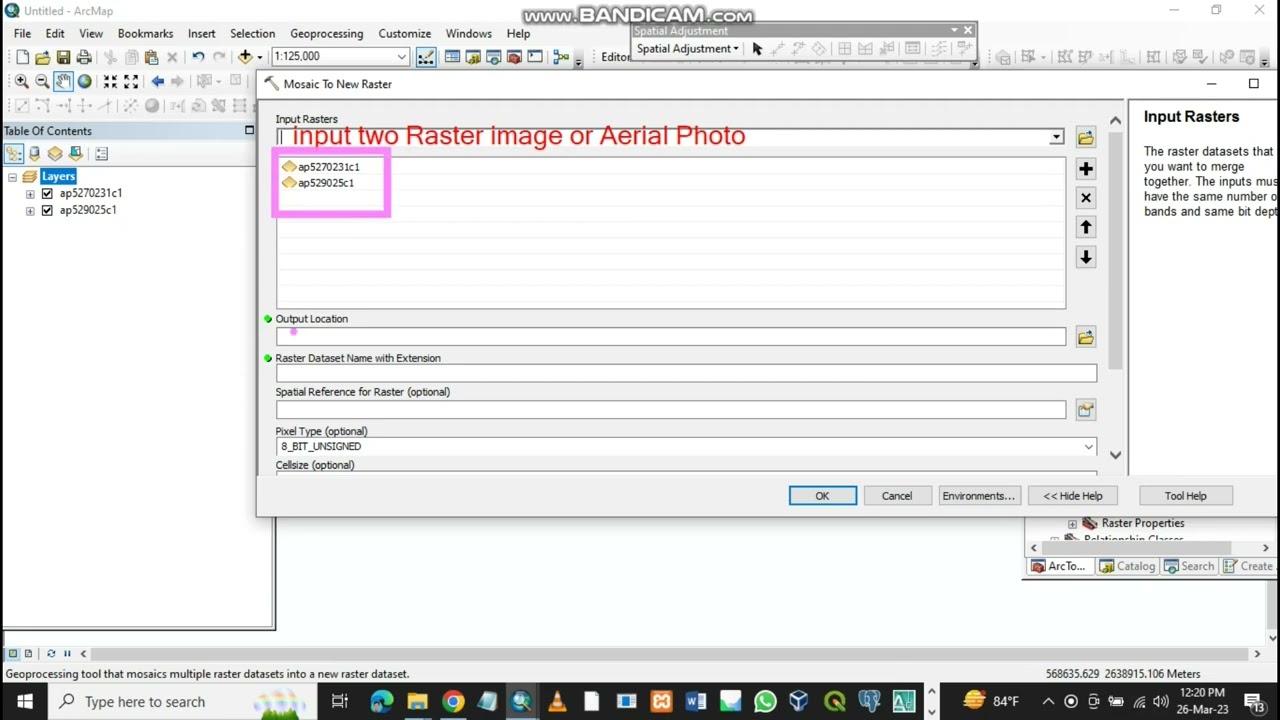
Task: Switch to the Search tab
Action: (1188, 566)
